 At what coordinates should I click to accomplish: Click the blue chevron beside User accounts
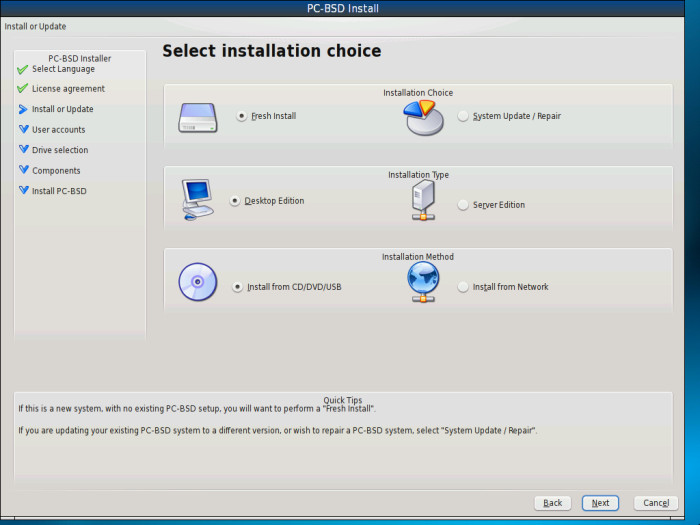[24, 129]
